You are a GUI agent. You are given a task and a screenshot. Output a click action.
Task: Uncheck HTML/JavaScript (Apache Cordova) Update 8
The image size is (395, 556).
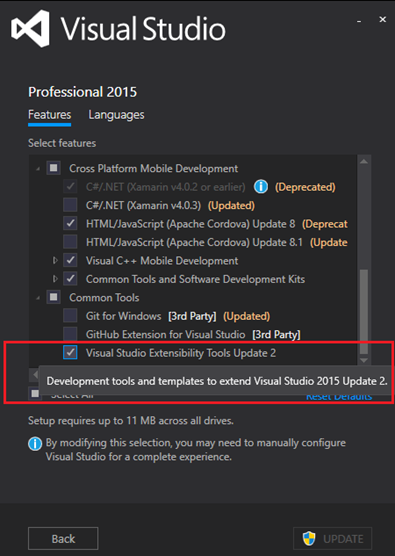pyautogui.click(x=70, y=224)
